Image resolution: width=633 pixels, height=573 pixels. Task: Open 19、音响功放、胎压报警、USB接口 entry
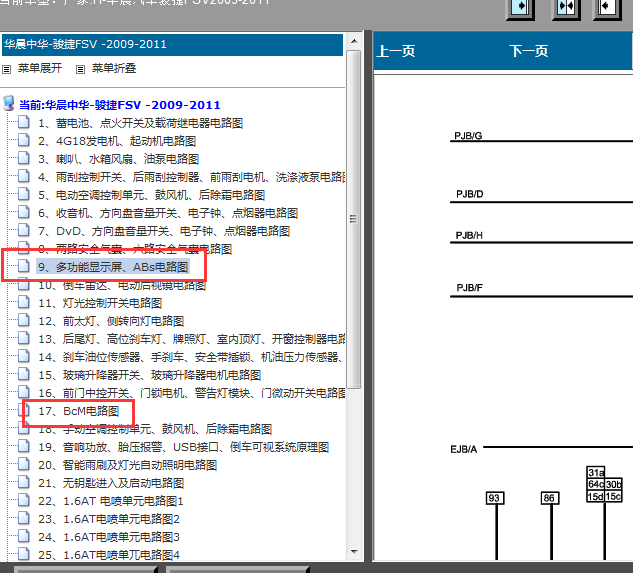tap(184, 447)
